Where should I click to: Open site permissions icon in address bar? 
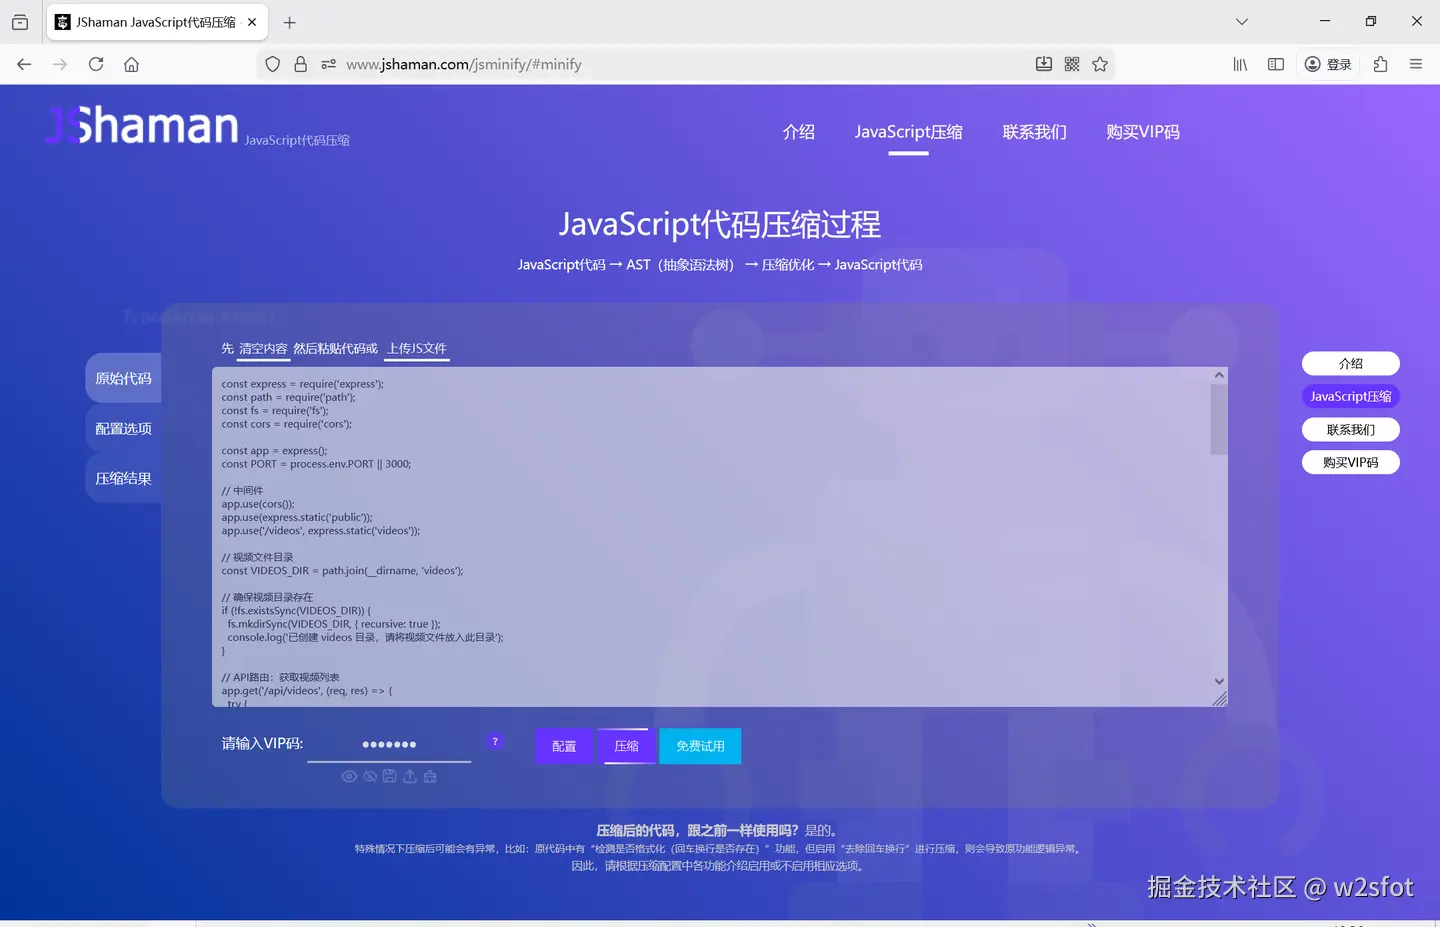(x=328, y=64)
